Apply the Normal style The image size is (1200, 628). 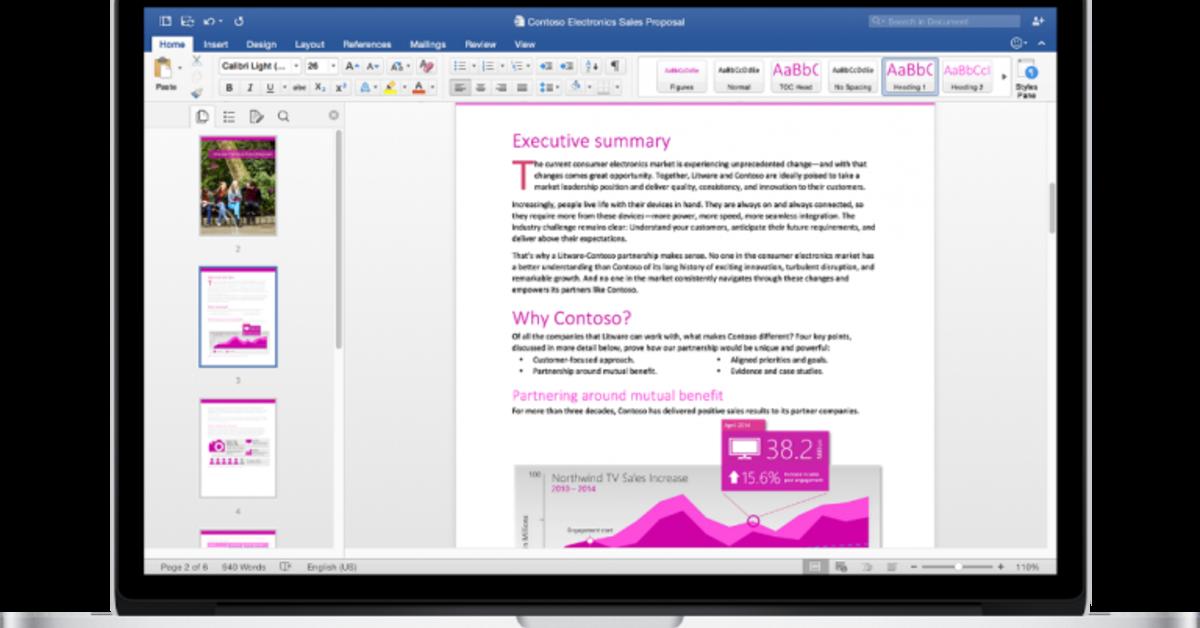click(738, 76)
